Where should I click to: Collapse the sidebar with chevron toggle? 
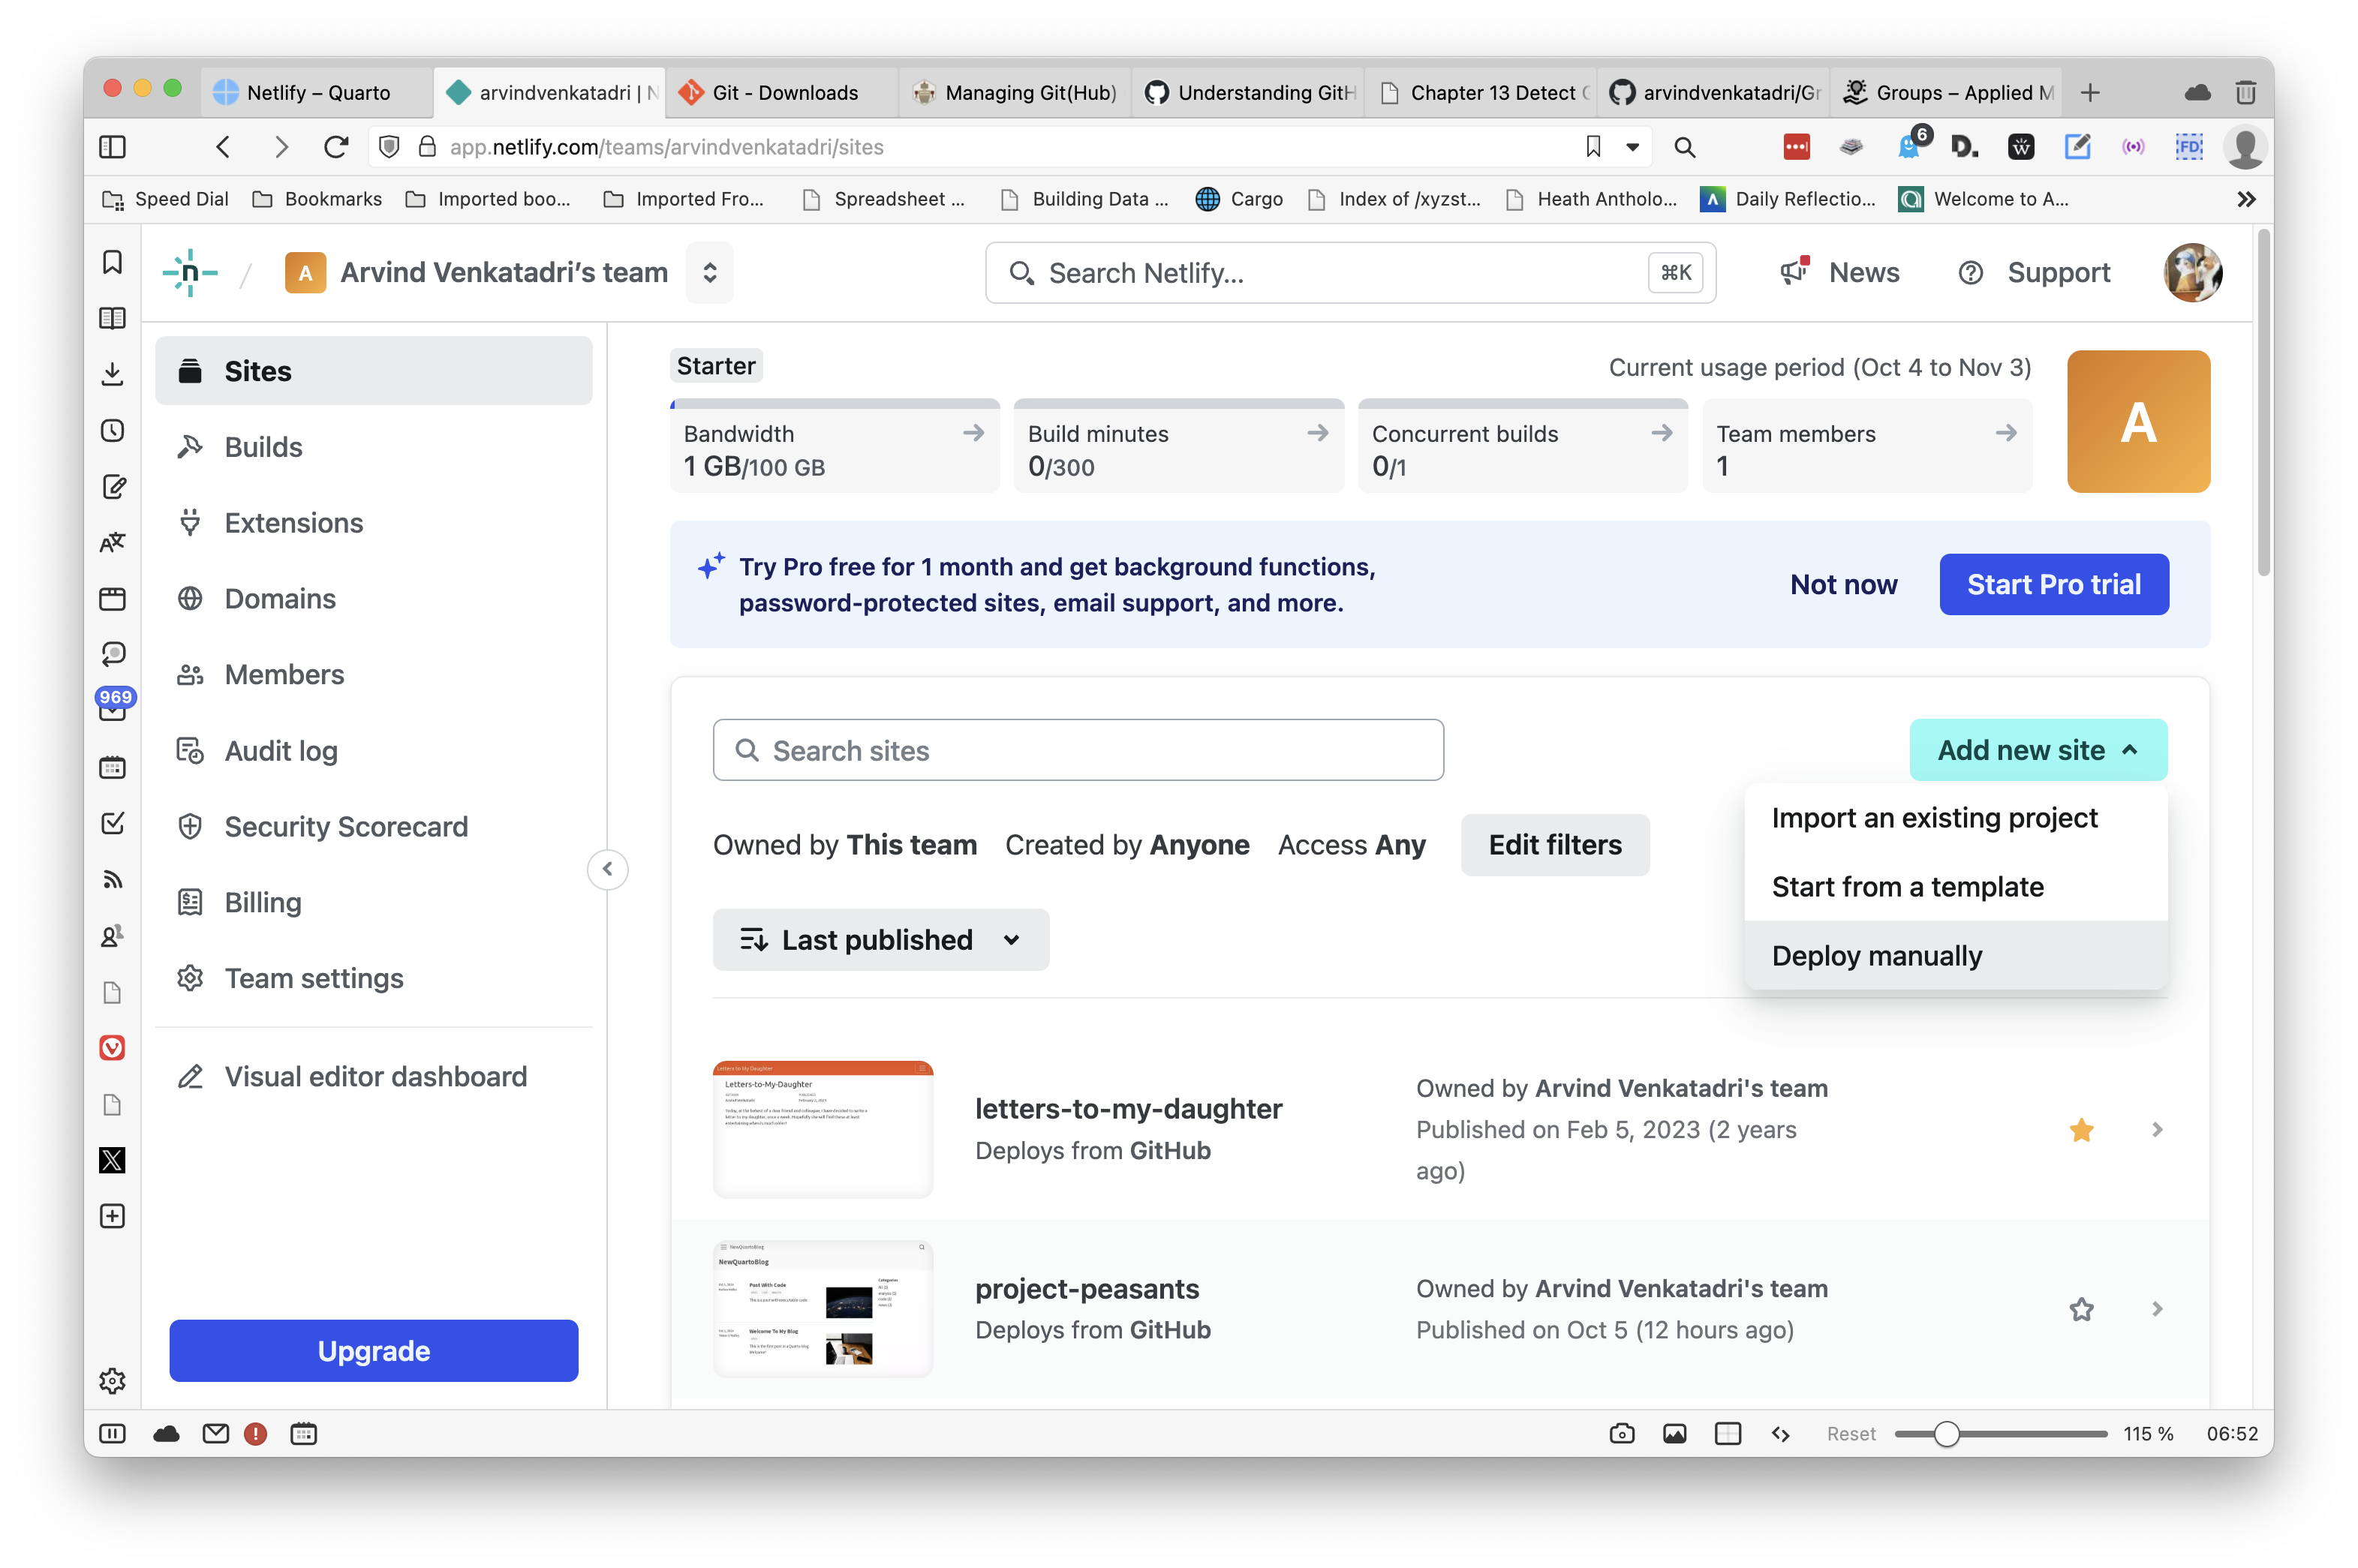click(607, 869)
